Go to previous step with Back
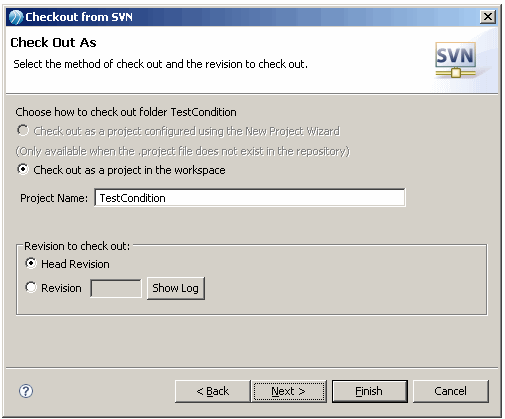The height and width of the screenshot is (419, 505). tap(212, 391)
